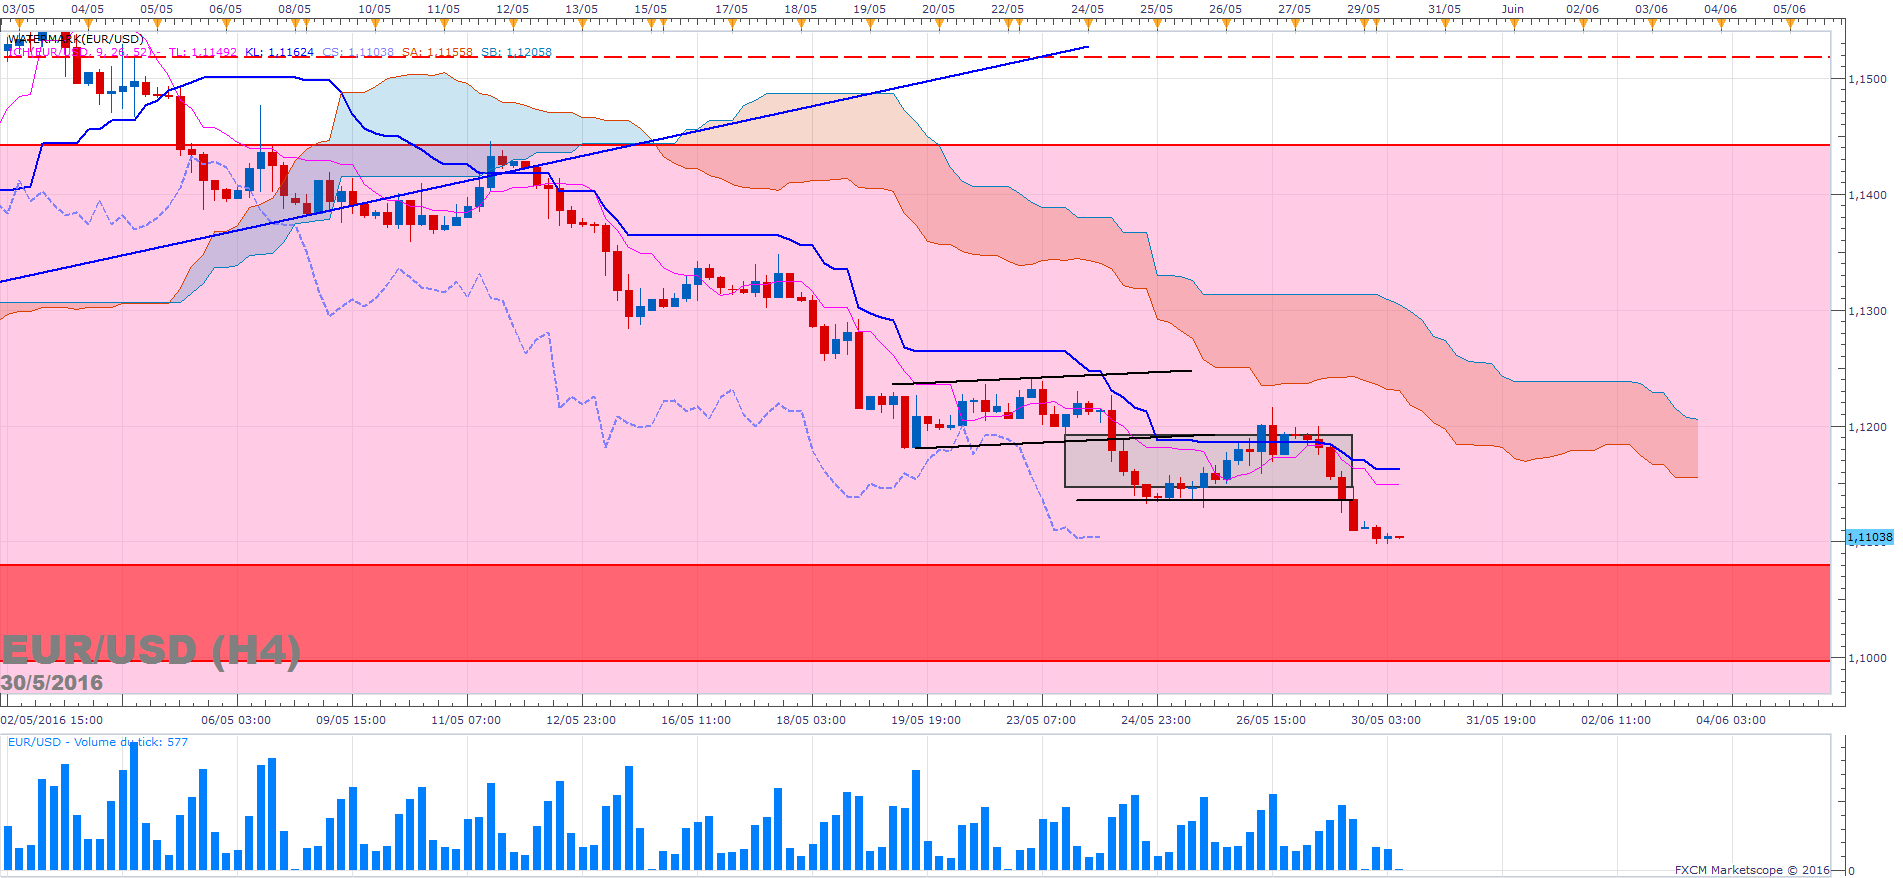Click the EUR/USD tick volume label
This screenshot has width=1903, height=878.
click(x=98, y=742)
